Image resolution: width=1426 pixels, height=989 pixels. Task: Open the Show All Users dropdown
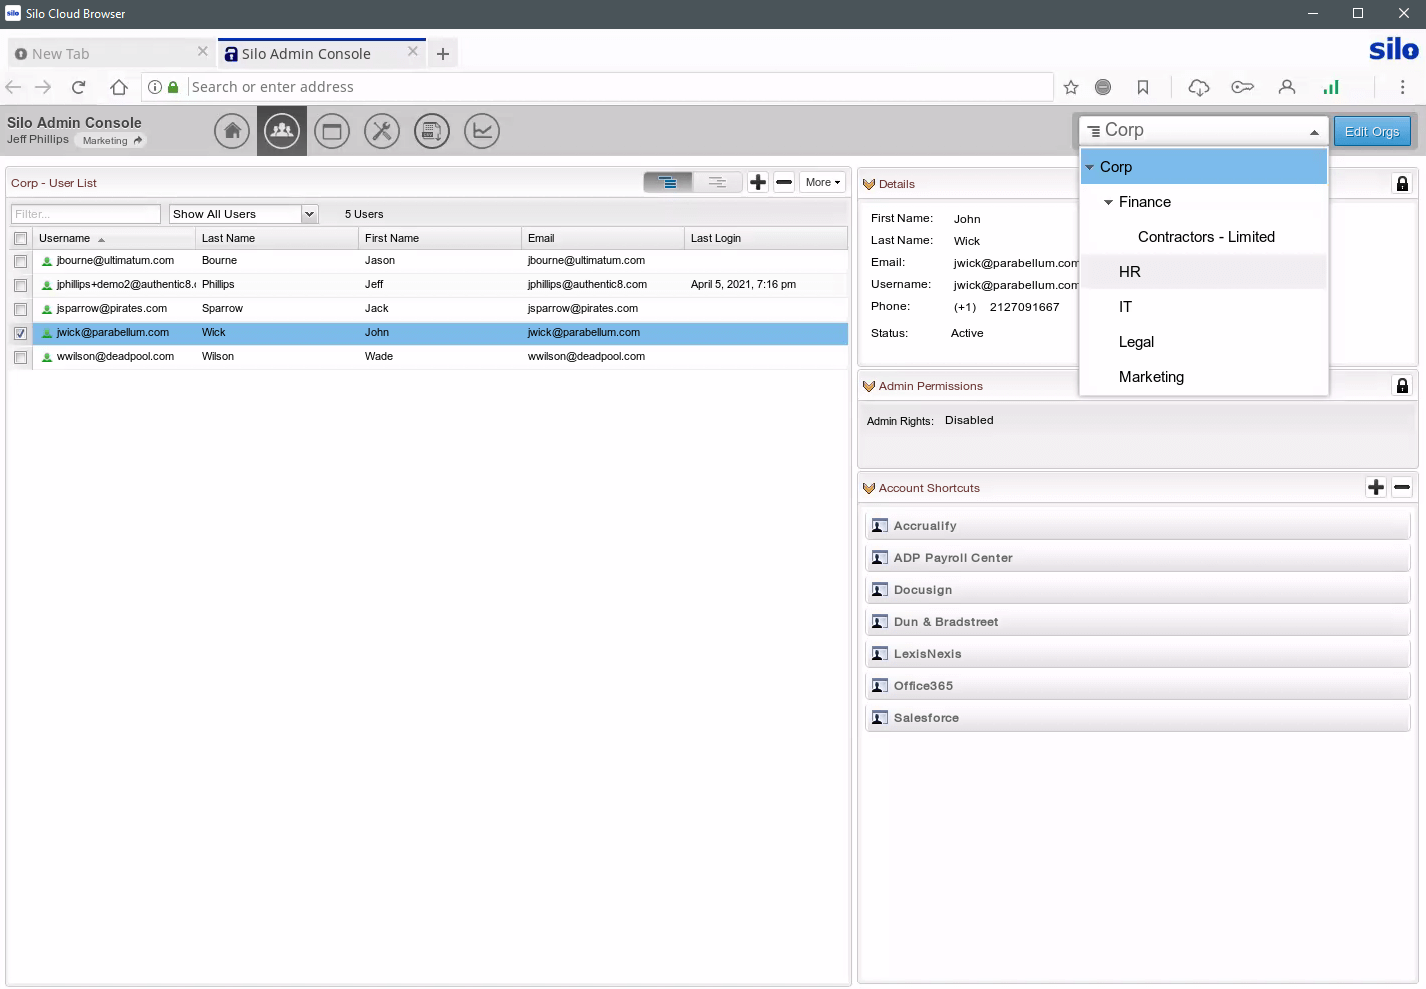243,214
